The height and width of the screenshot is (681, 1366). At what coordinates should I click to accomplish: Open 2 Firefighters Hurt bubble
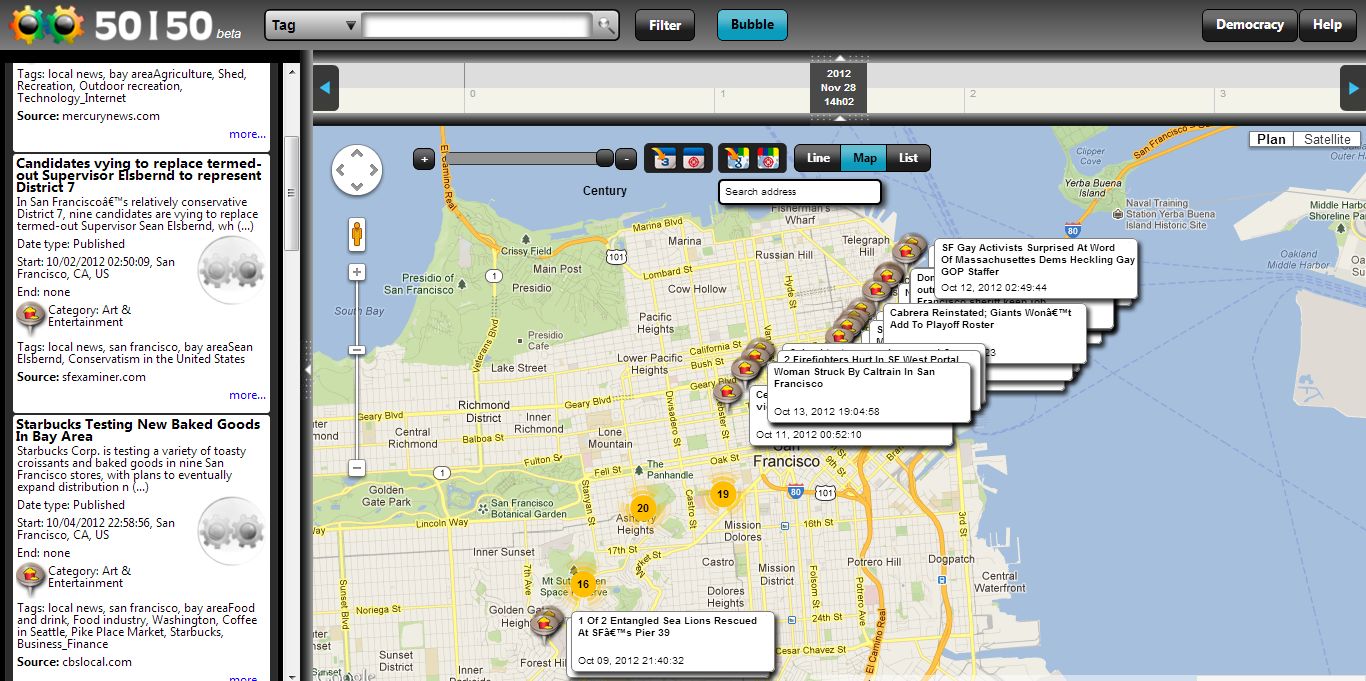coord(871,358)
